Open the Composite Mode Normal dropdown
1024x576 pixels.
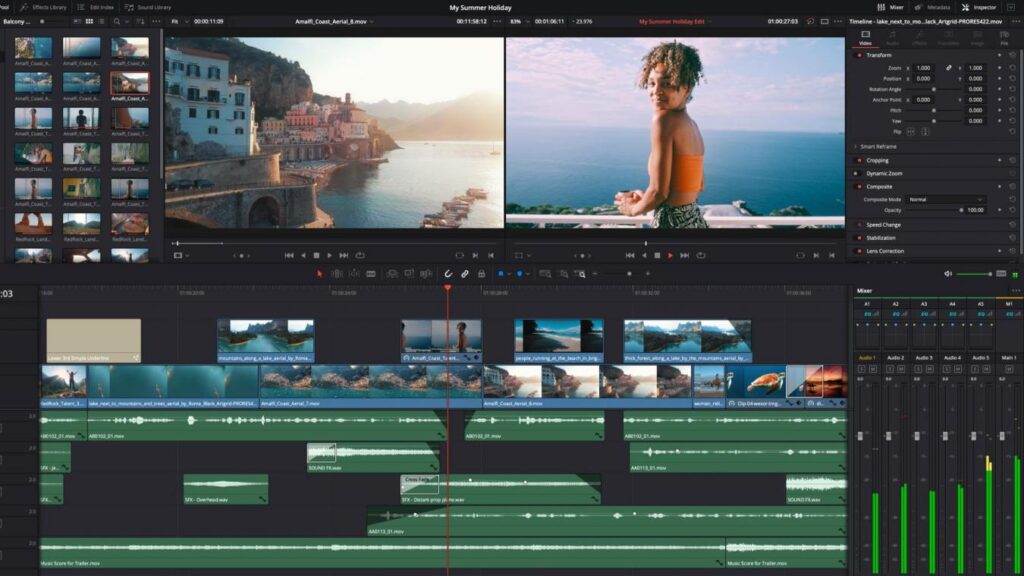coord(946,199)
